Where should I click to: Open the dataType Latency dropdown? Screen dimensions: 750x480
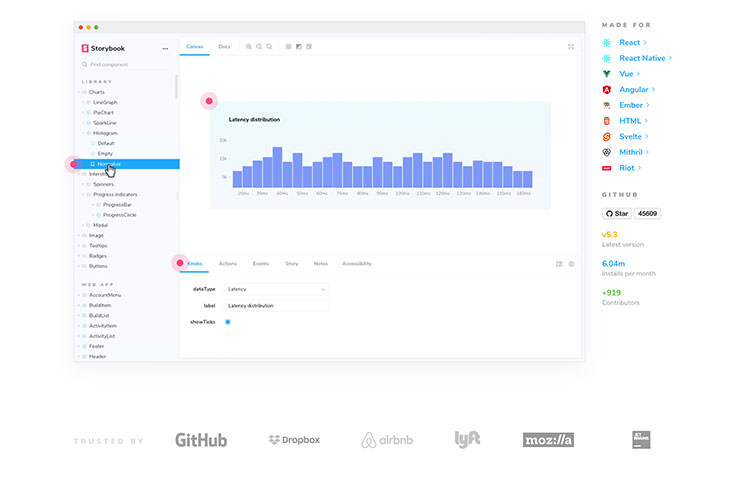(276, 289)
